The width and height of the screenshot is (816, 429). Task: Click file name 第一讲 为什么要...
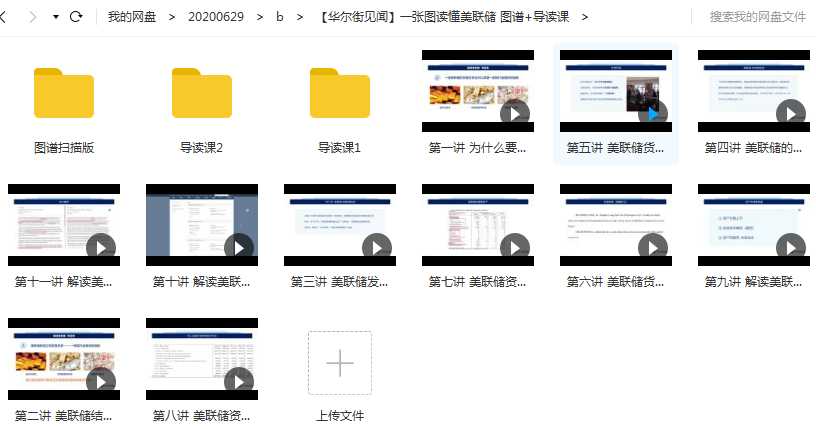tap(477, 148)
